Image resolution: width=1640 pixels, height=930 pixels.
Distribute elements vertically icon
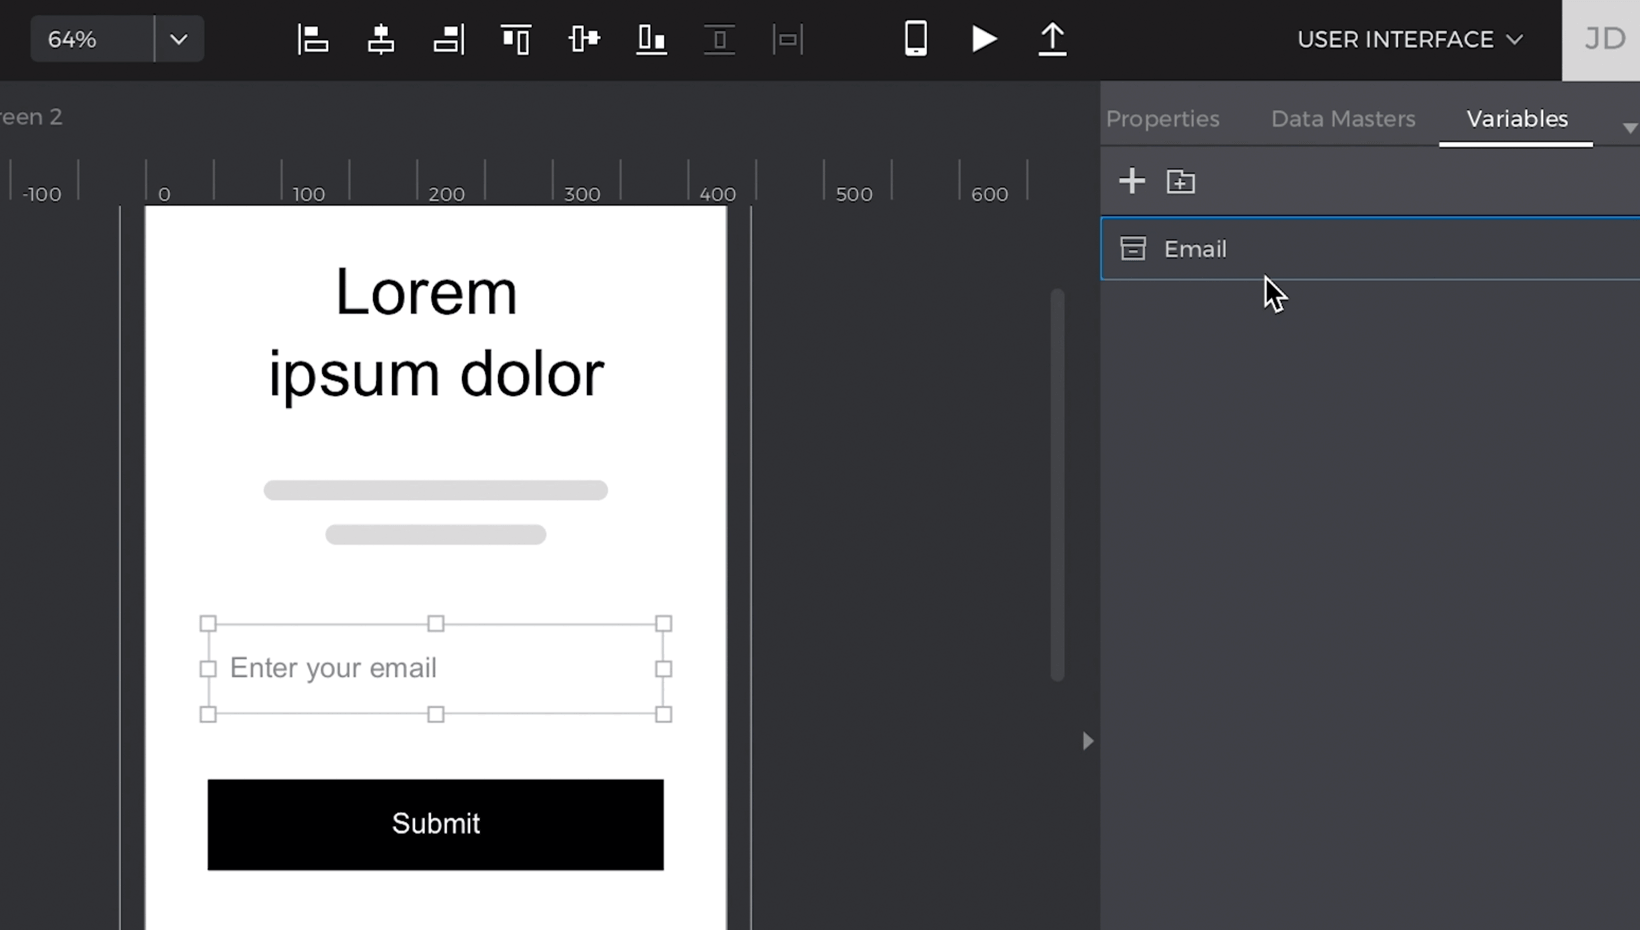click(719, 39)
